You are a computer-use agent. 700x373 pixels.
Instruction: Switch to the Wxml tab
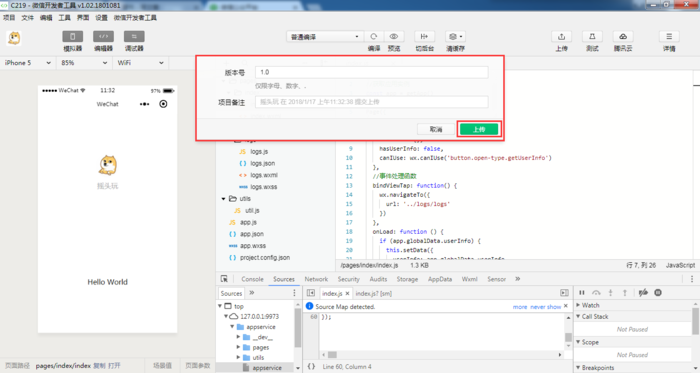(x=469, y=279)
